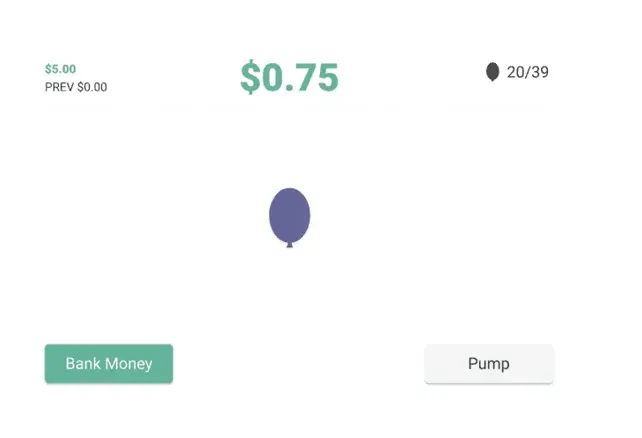Select the large $0.75 current earnings

[x=289, y=77]
